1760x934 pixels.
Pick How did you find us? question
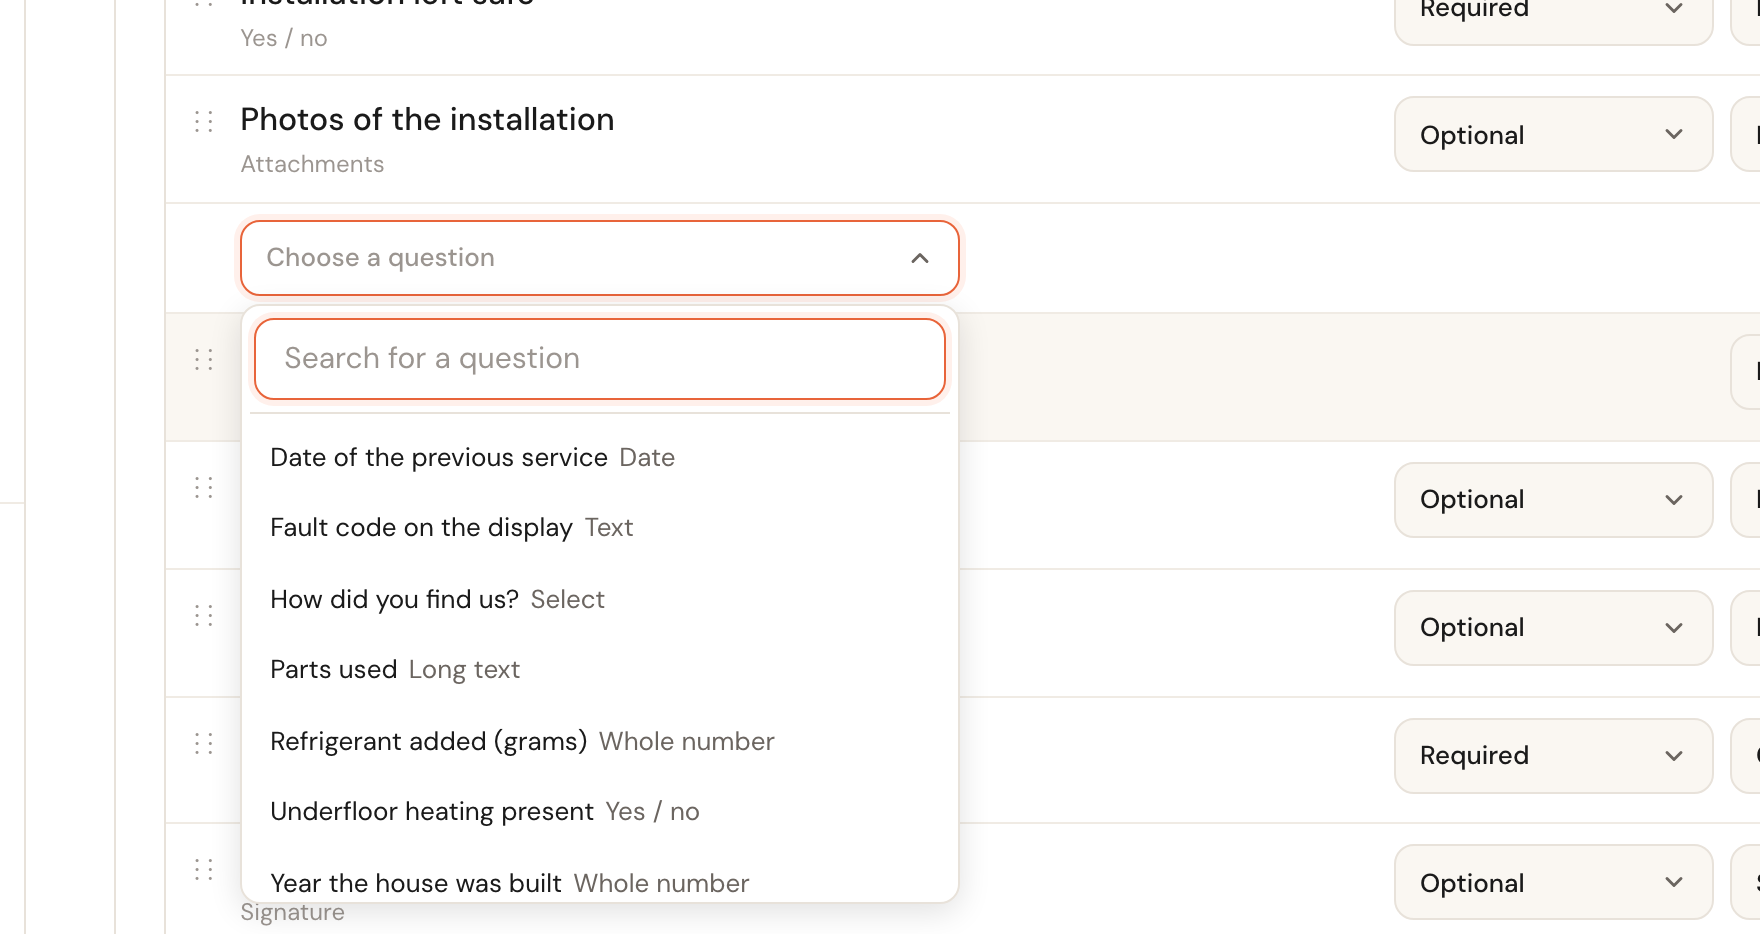[x=600, y=599]
